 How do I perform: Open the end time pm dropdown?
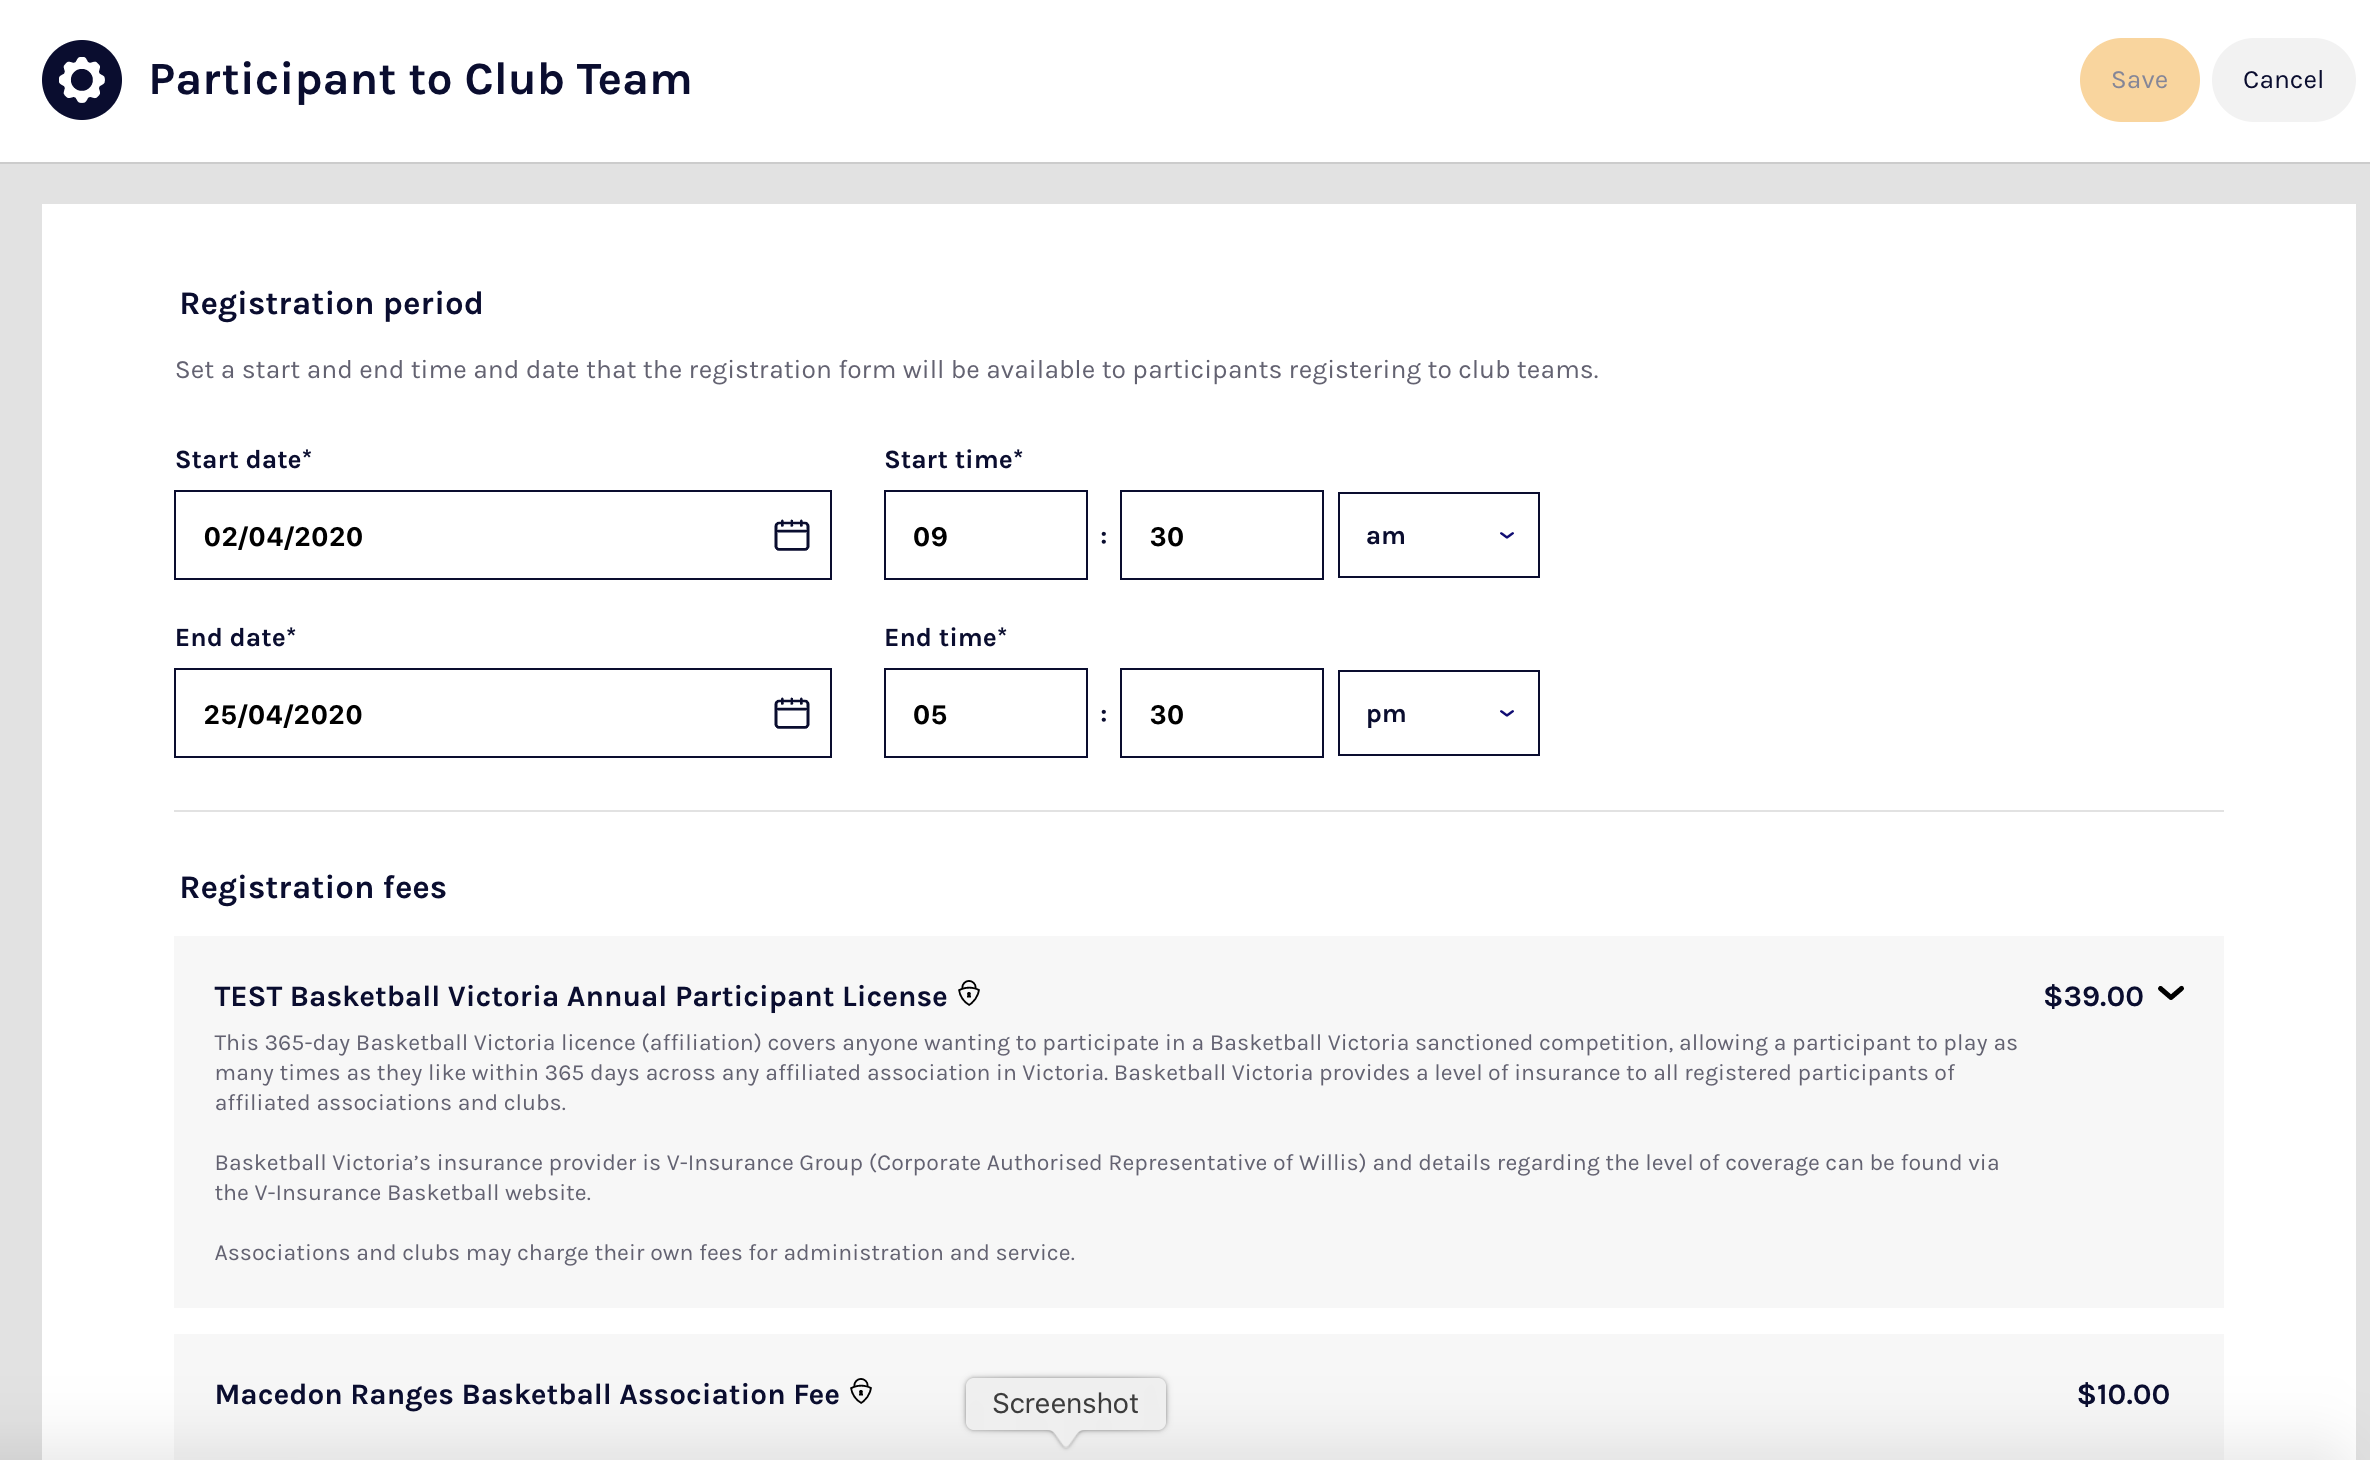pos(1438,713)
